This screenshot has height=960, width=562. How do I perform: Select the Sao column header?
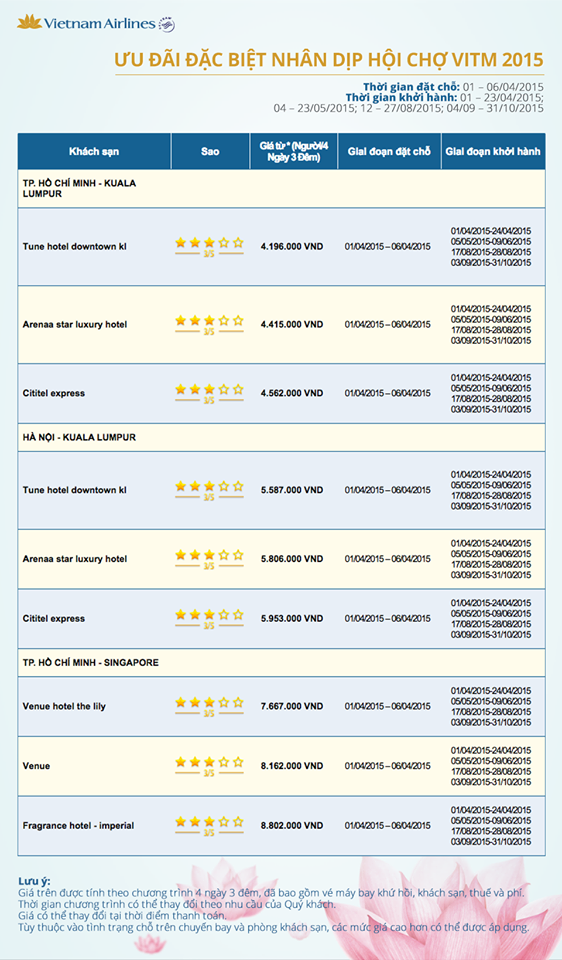click(210, 151)
